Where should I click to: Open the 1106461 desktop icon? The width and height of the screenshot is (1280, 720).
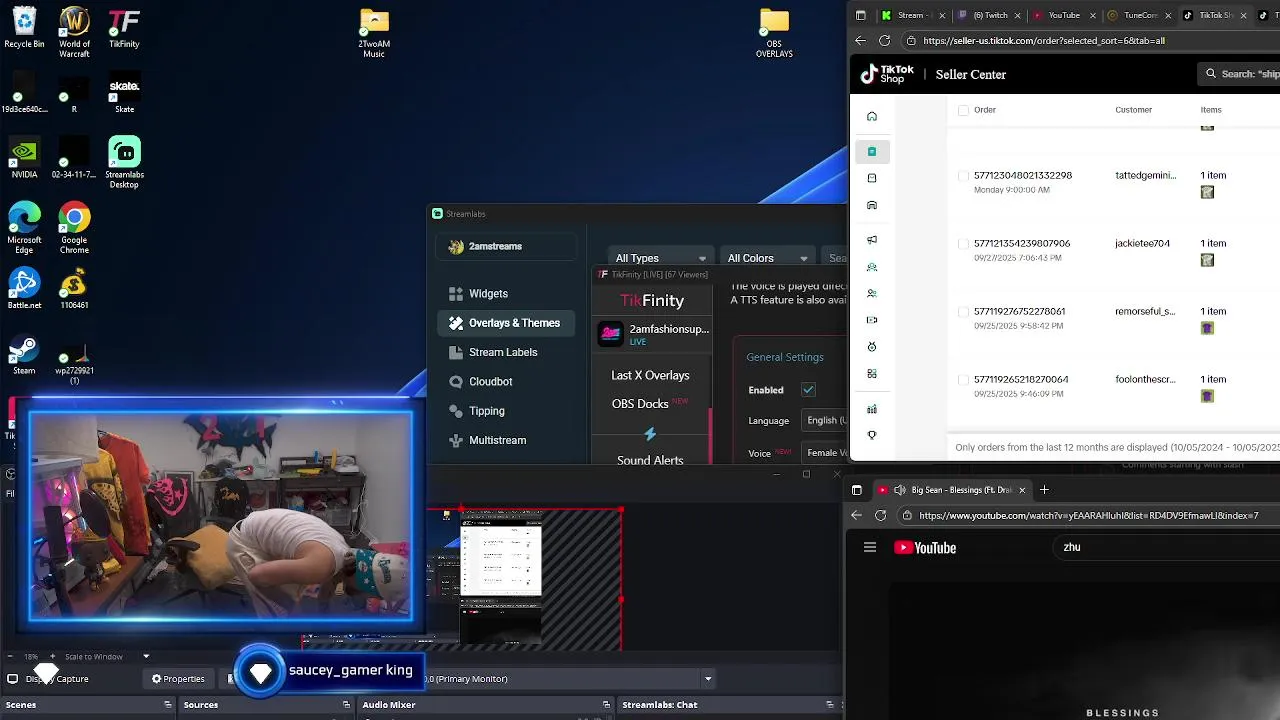[x=74, y=288]
